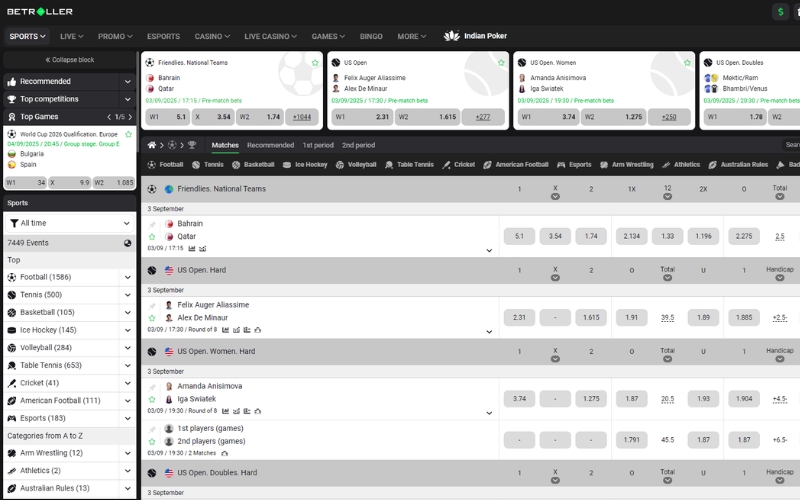Viewport: 800px width, 500px height.
Task: Open the green dollar deposit icon
Action: (780, 12)
